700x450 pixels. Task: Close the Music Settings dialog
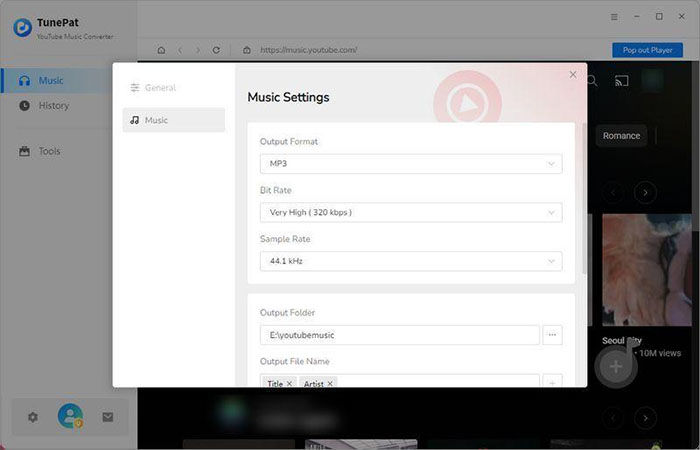point(573,75)
